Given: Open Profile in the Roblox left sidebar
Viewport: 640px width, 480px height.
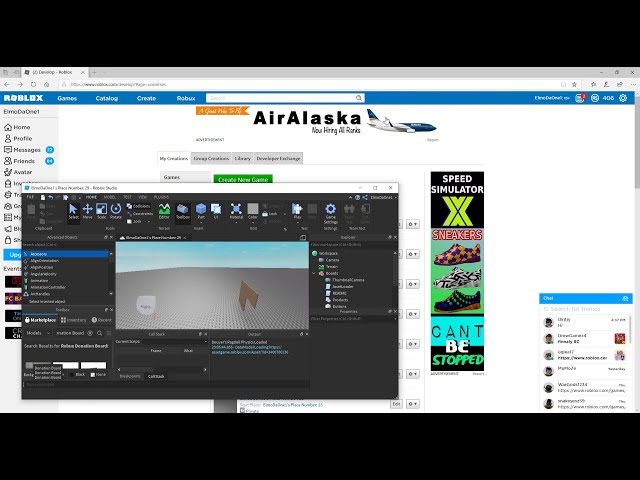Looking at the screenshot, I should (18, 138).
